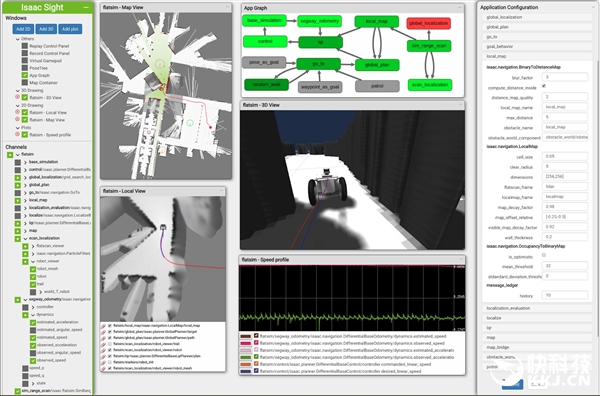Viewport: 600px width, 396px height.
Task: Uncheck the App Graph window checkbox
Action: click(24, 75)
